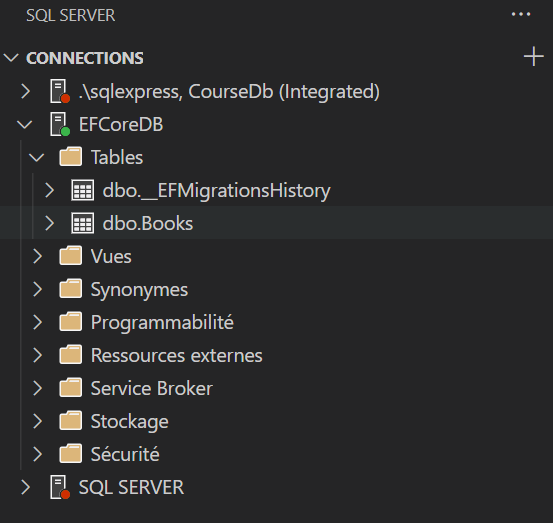This screenshot has width=553, height=523.
Task: Select the EFCoreDB connection label
Action: pos(121,124)
